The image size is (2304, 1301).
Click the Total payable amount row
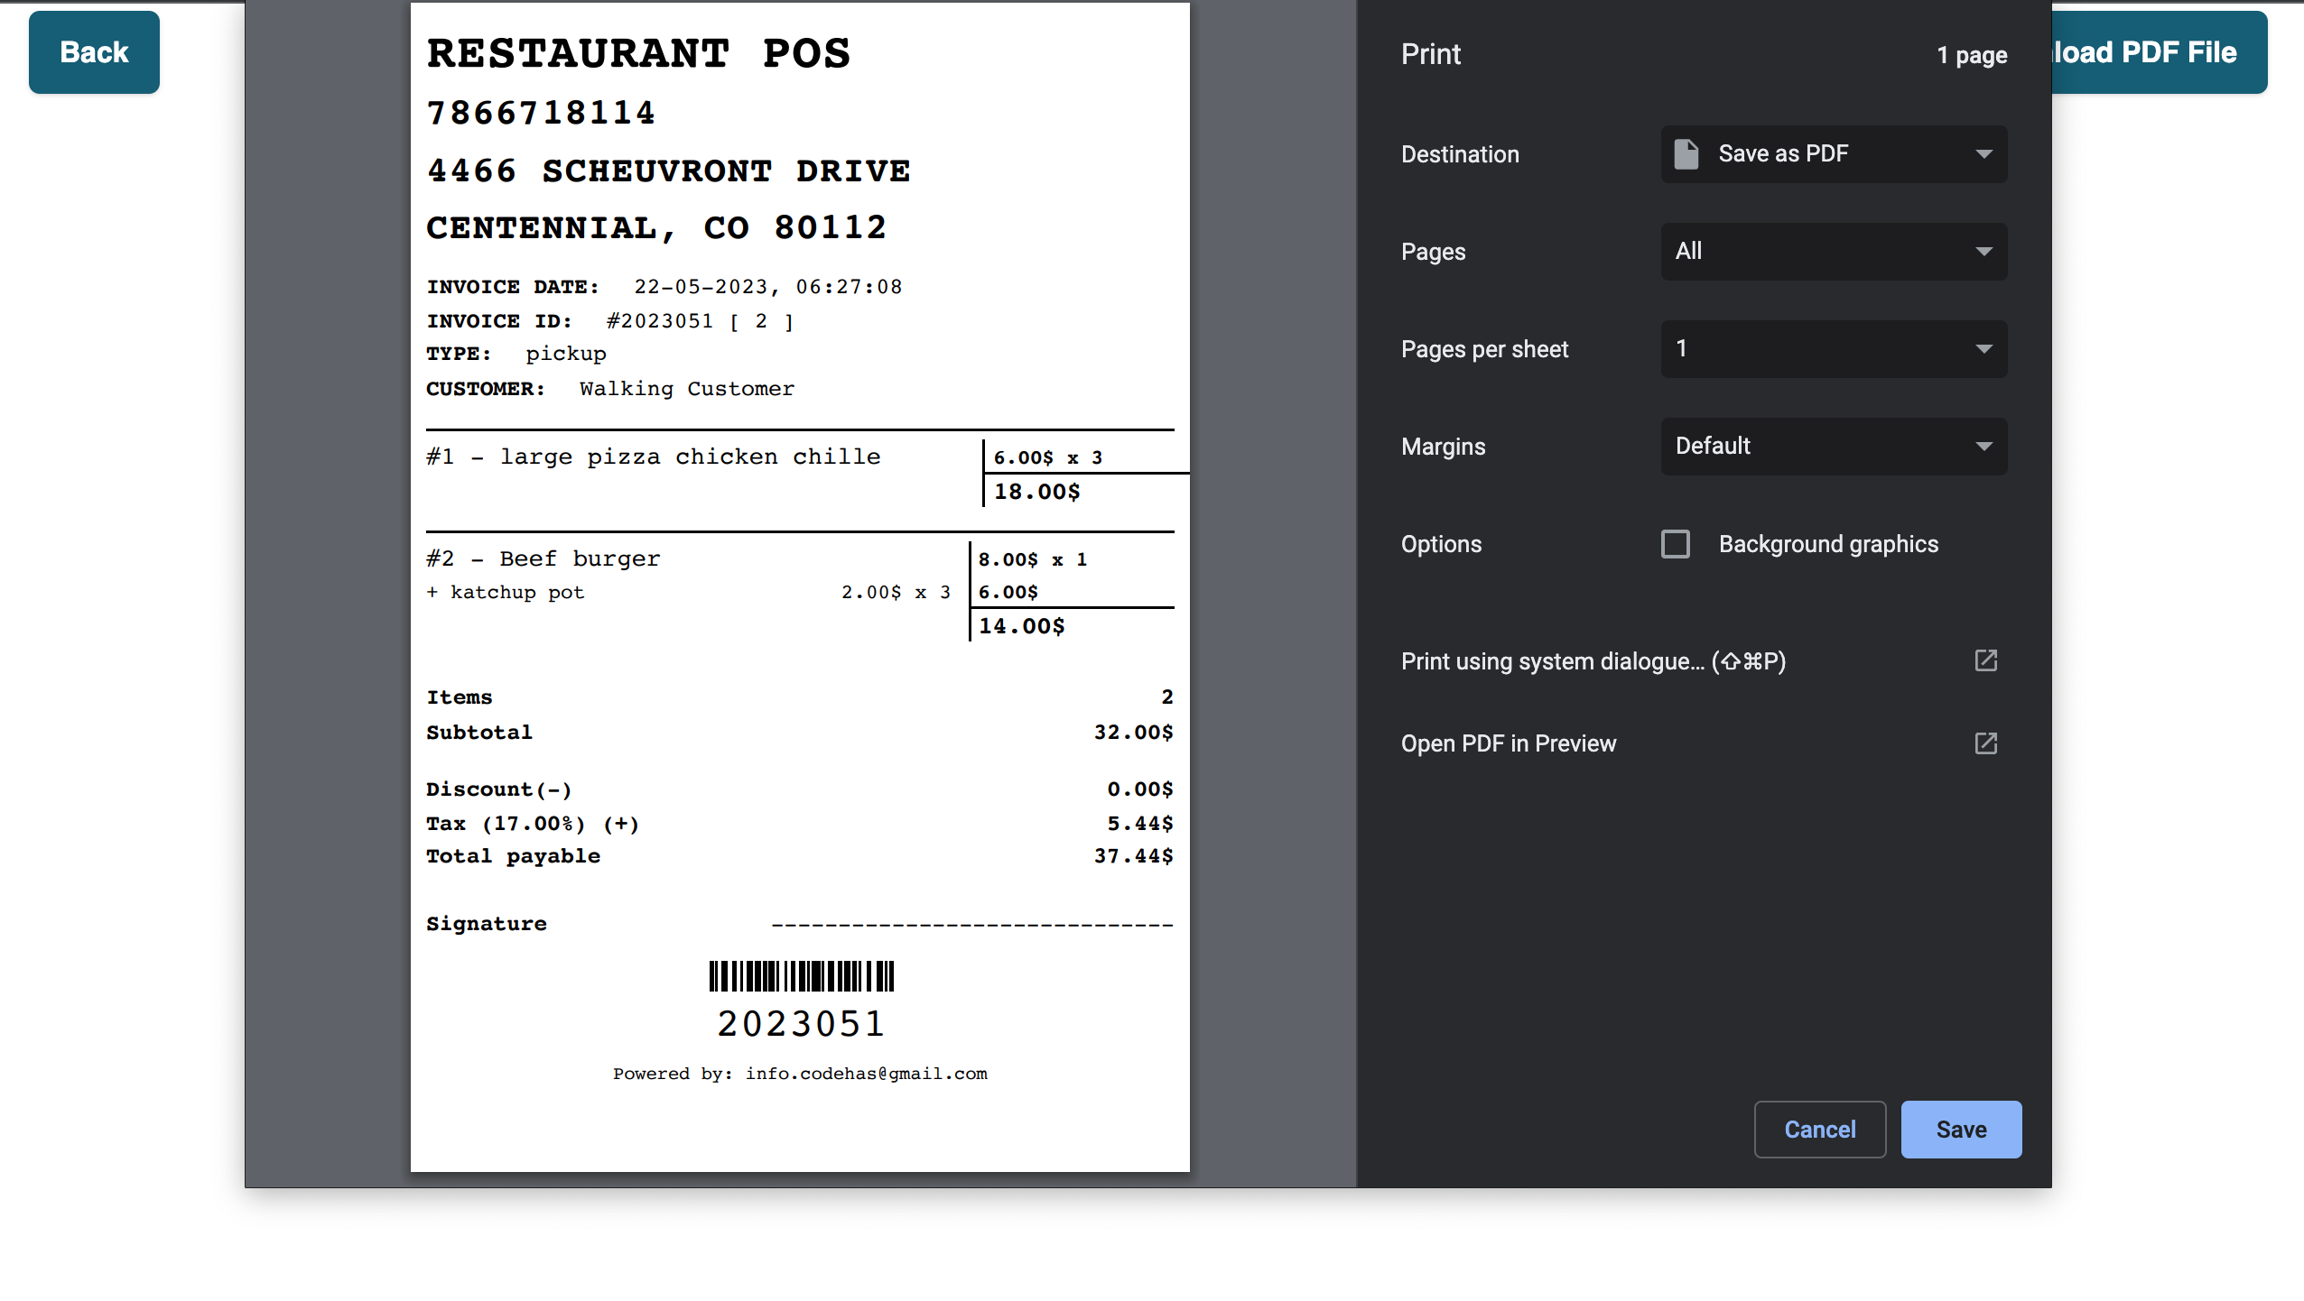pos(799,856)
